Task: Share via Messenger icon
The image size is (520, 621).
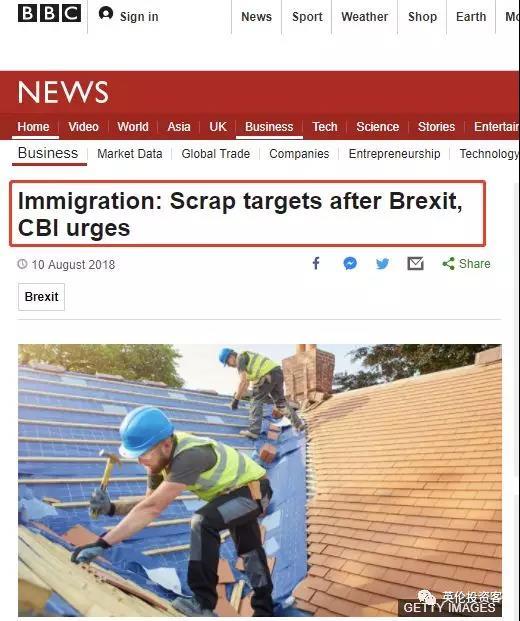Action: [x=350, y=263]
